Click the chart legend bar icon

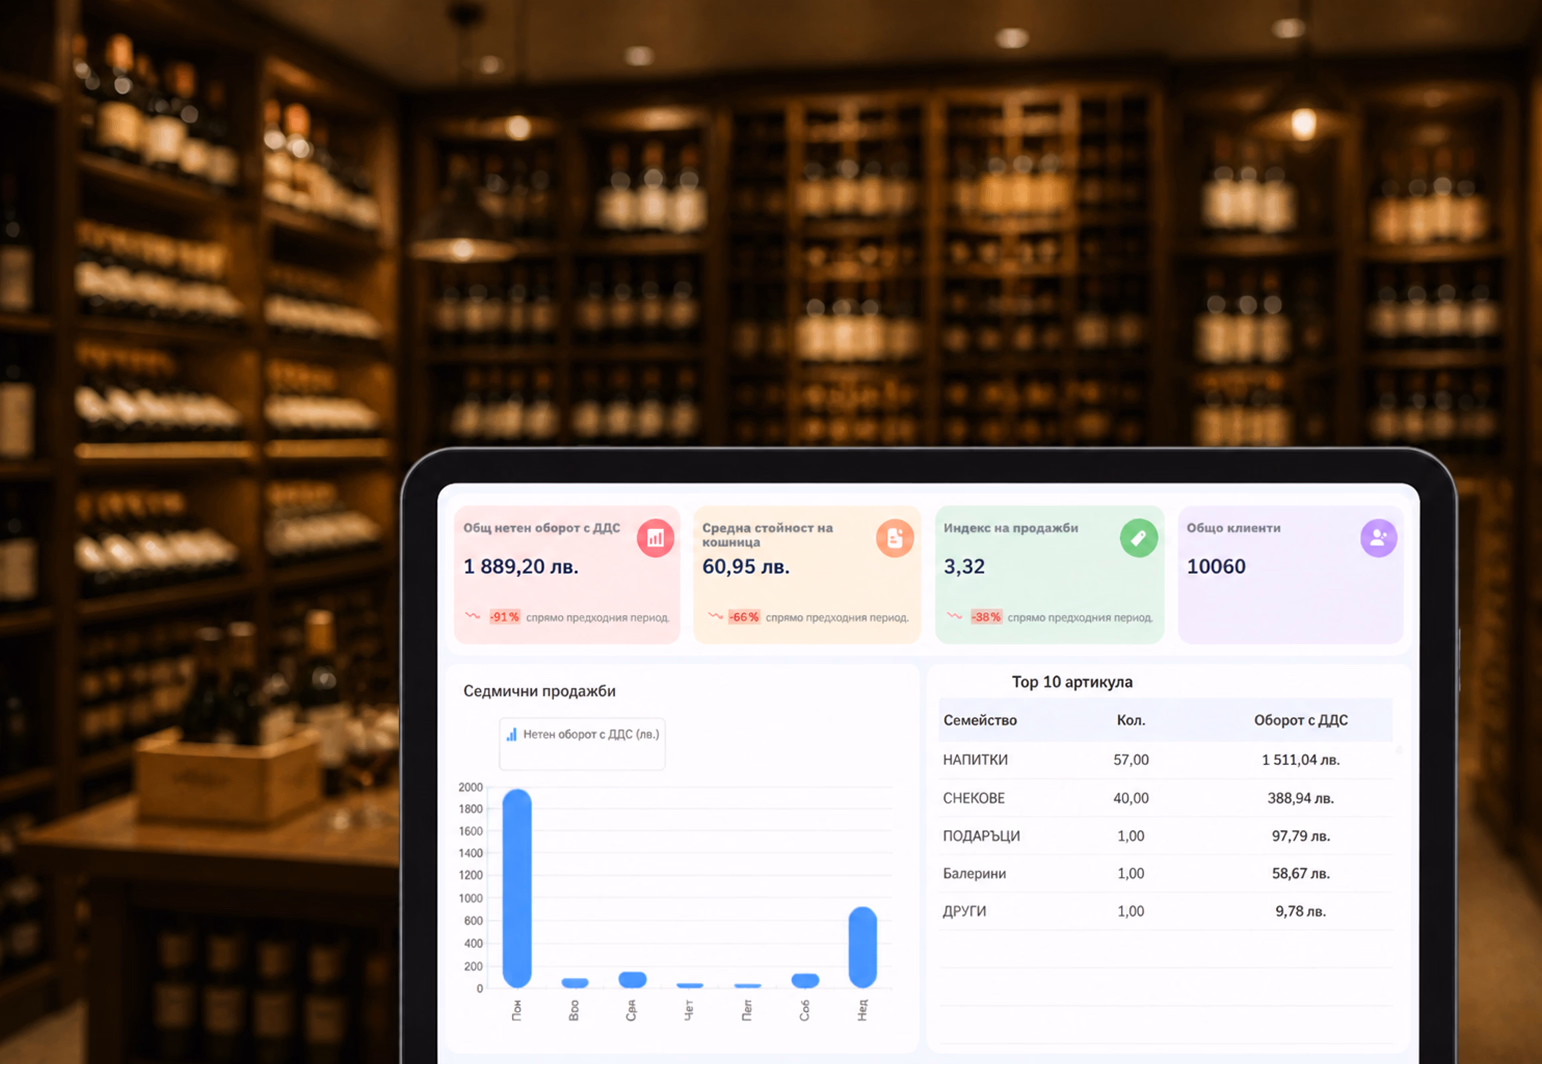point(511,734)
